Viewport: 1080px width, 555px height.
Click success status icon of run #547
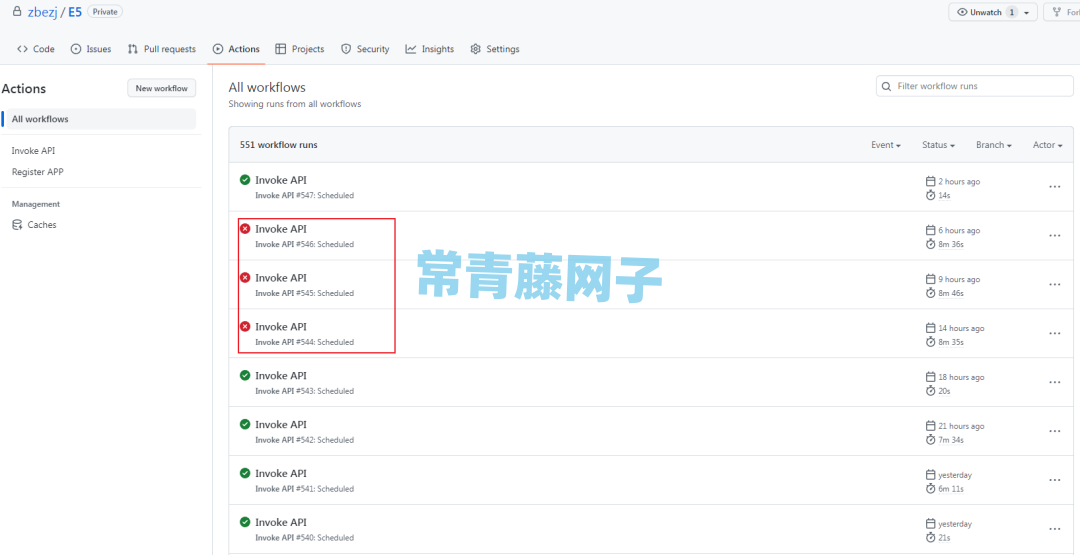point(245,180)
